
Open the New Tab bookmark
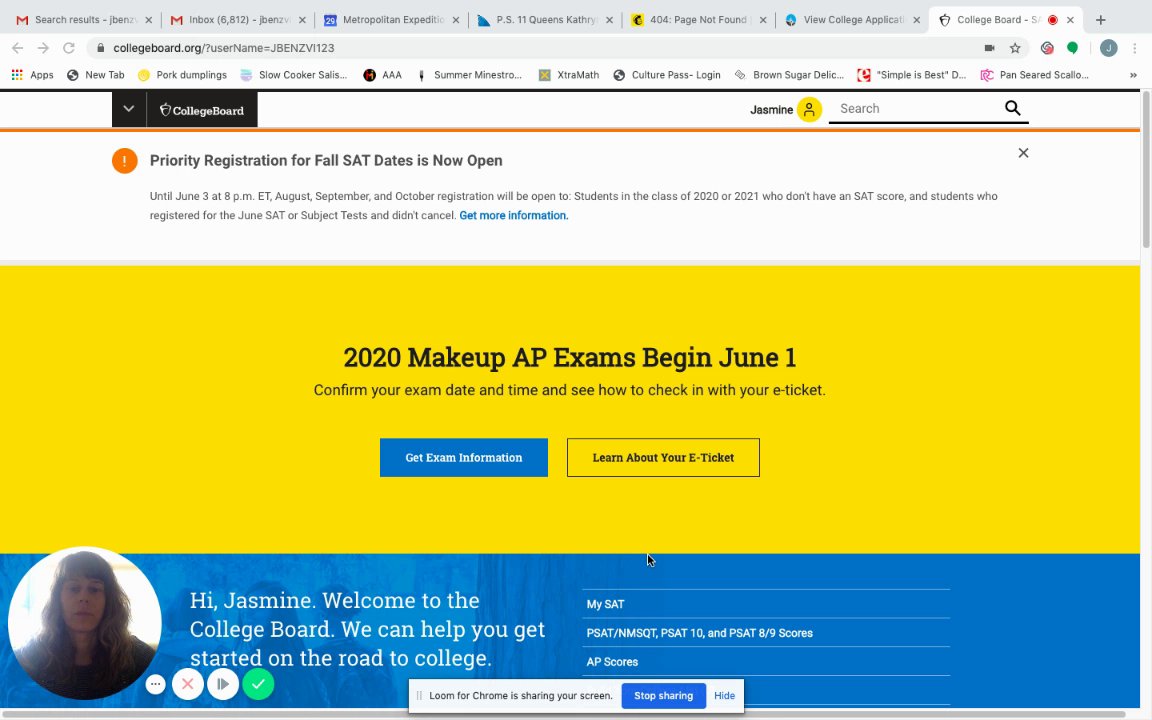pyautogui.click(x=96, y=75)
